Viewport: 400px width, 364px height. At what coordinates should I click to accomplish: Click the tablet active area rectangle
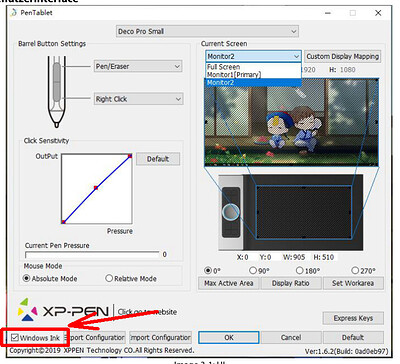pos(303,212)
